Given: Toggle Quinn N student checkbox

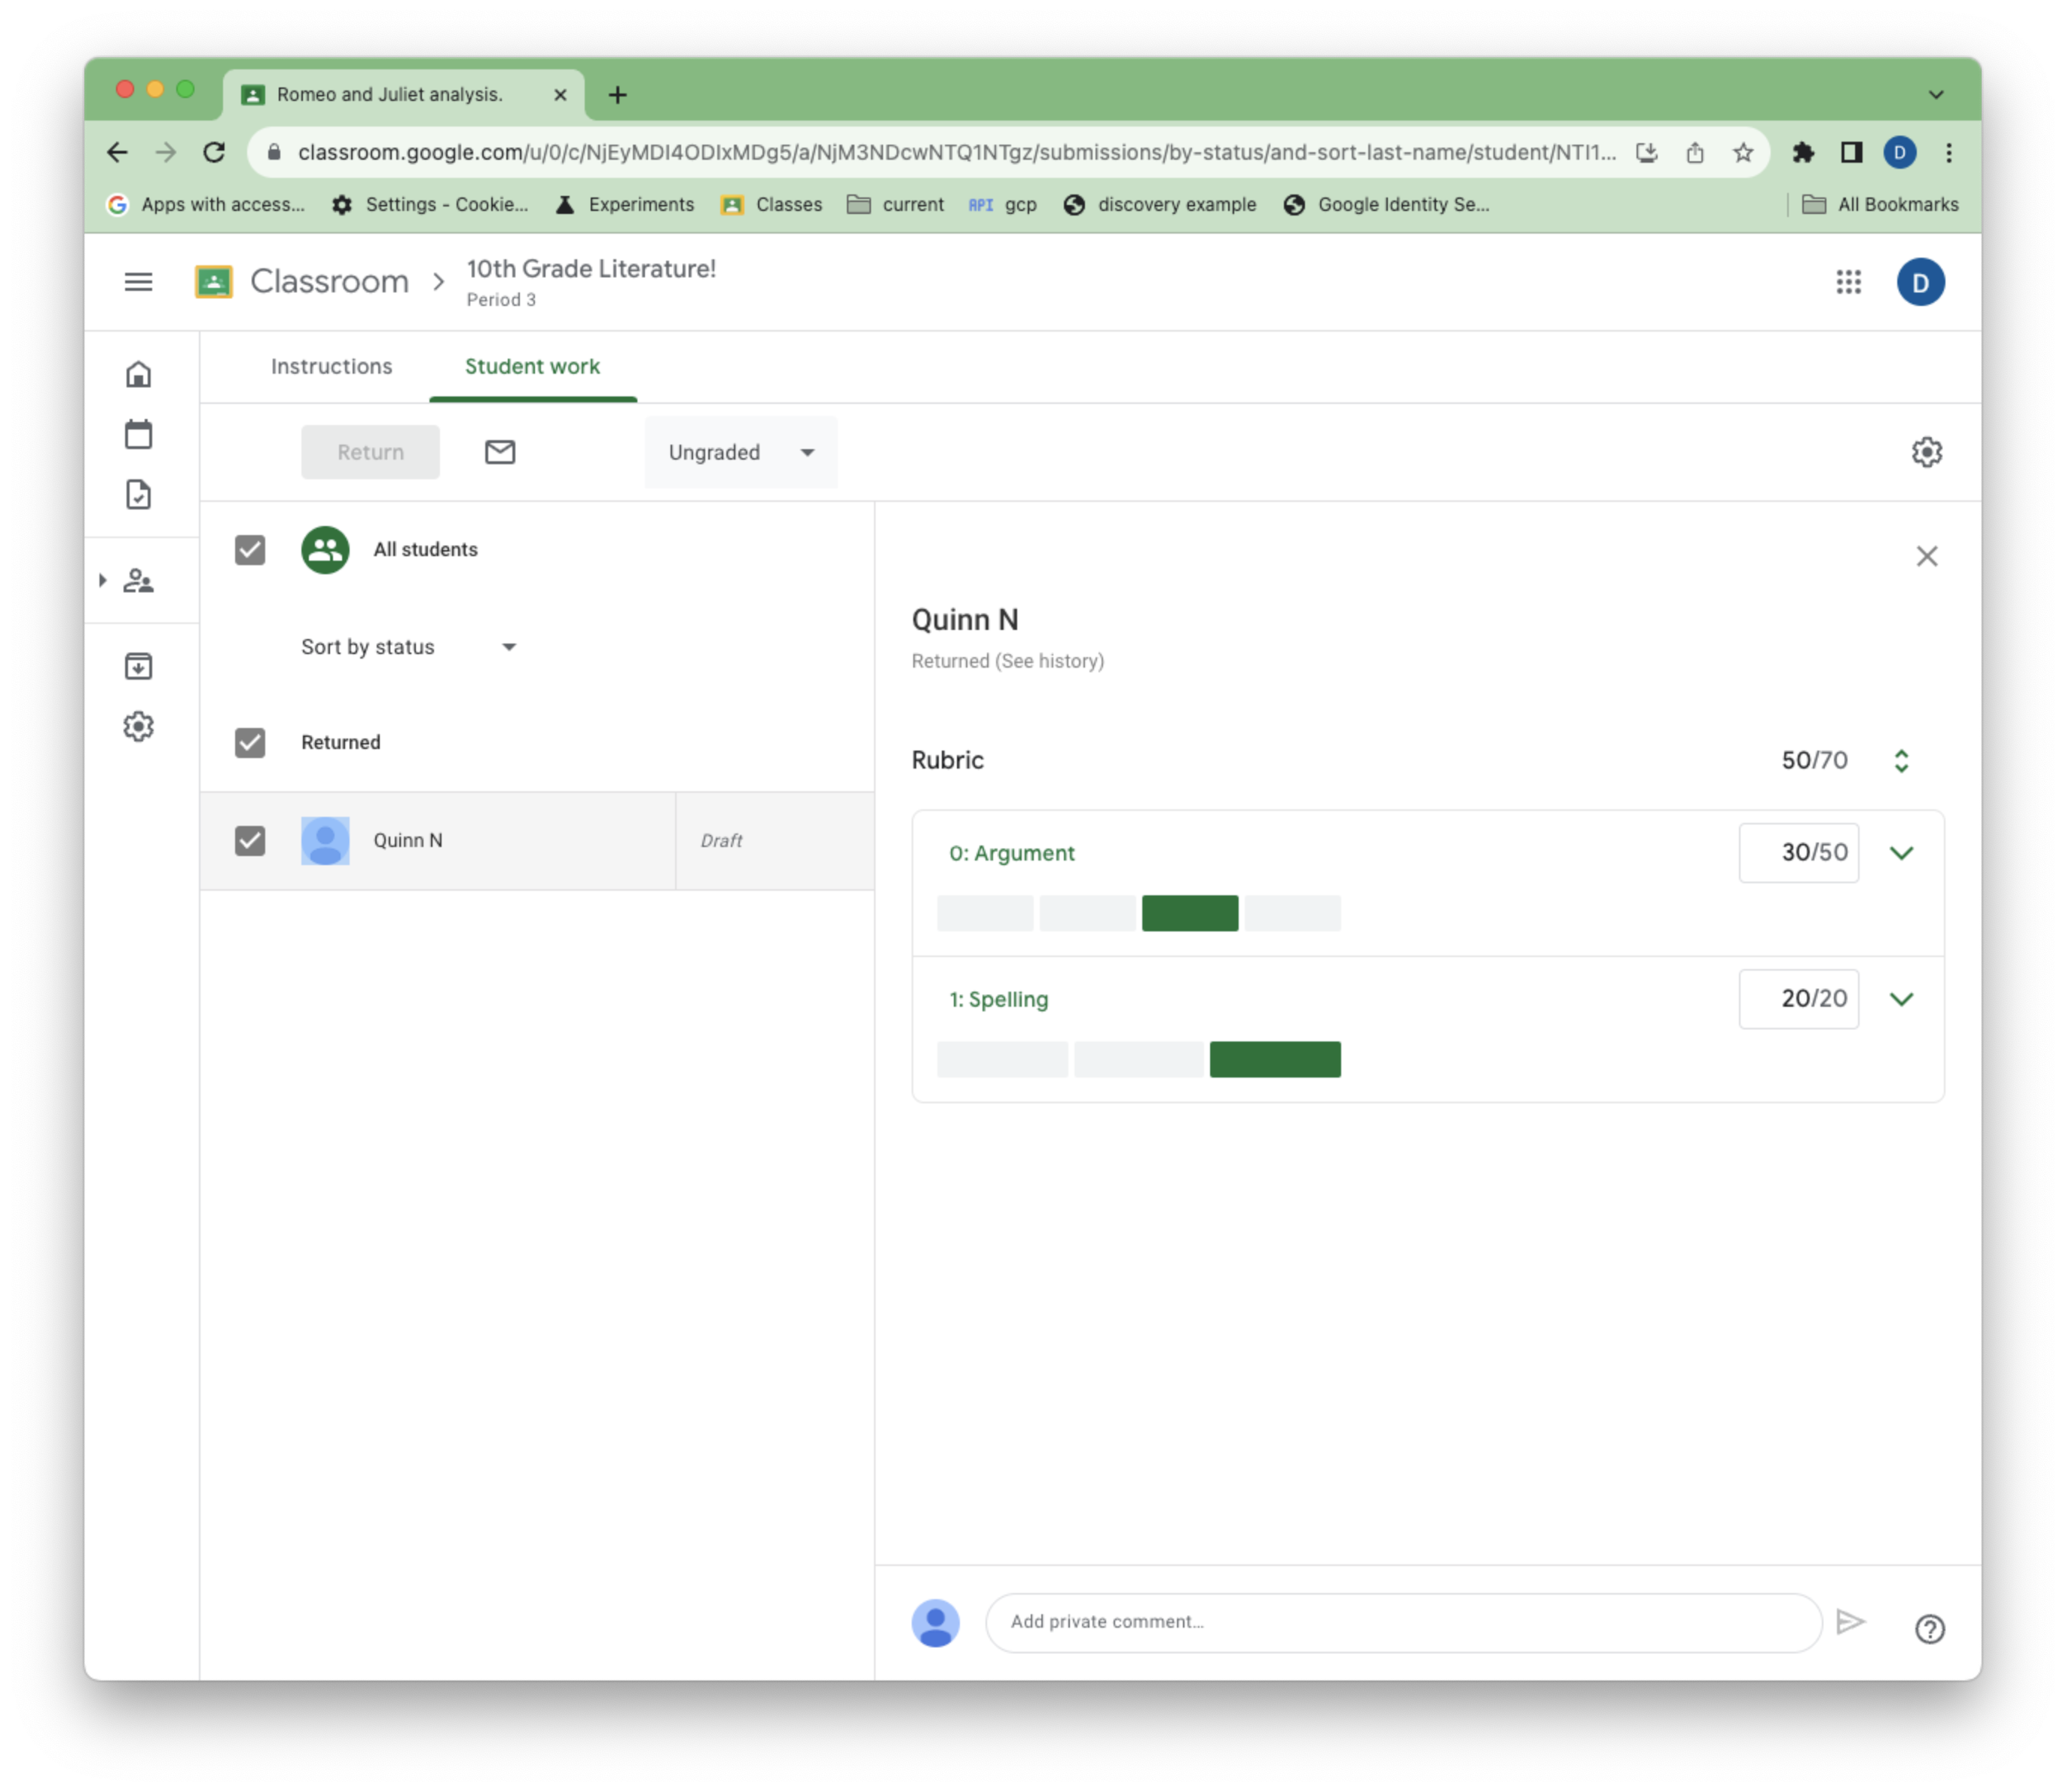Looking at the screenshot, I should point(249,839).
